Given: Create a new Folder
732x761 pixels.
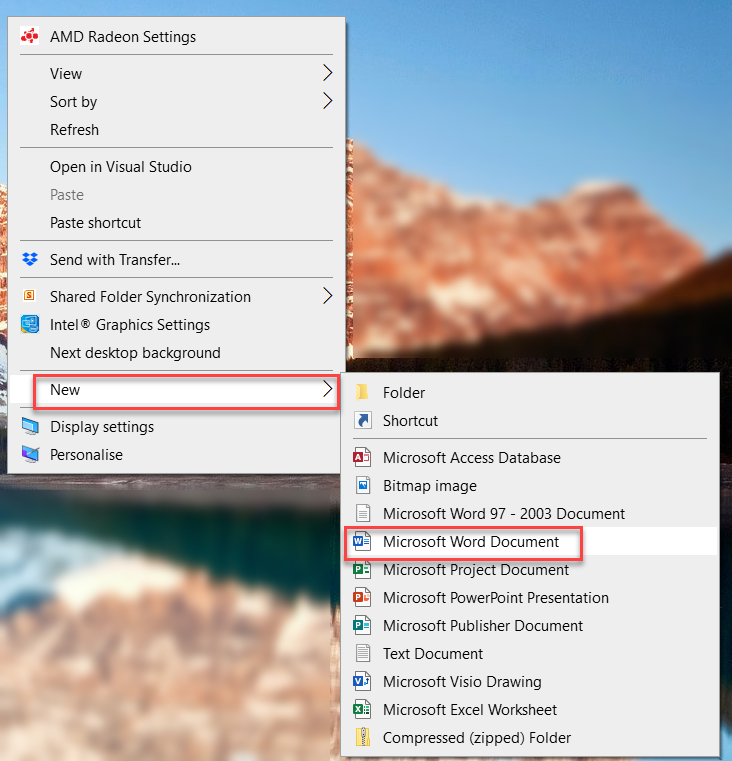Looking at the screenshot, I should click(x=530, y=392).
